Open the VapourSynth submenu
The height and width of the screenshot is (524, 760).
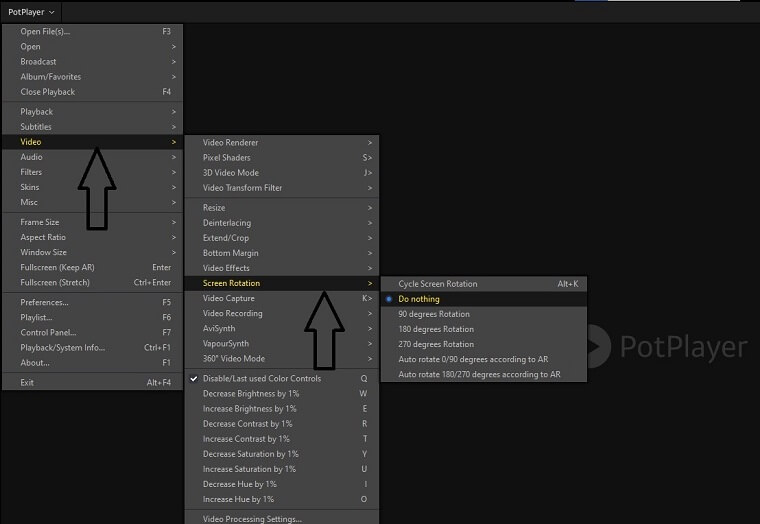[282, 343]
